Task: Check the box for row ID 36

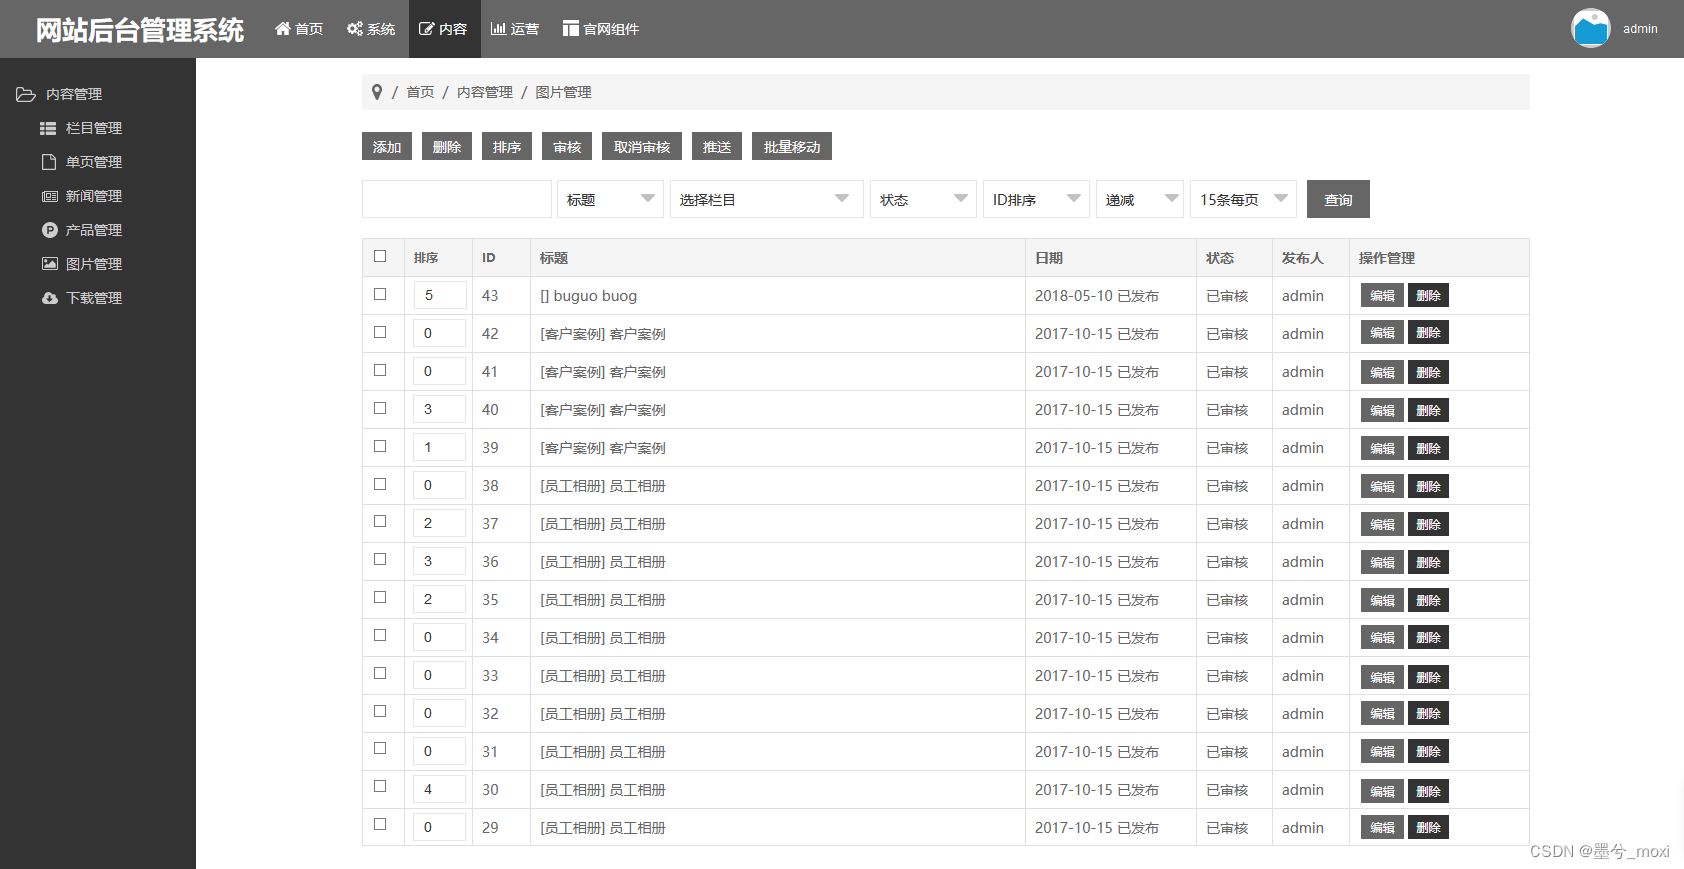Action: 380,559
